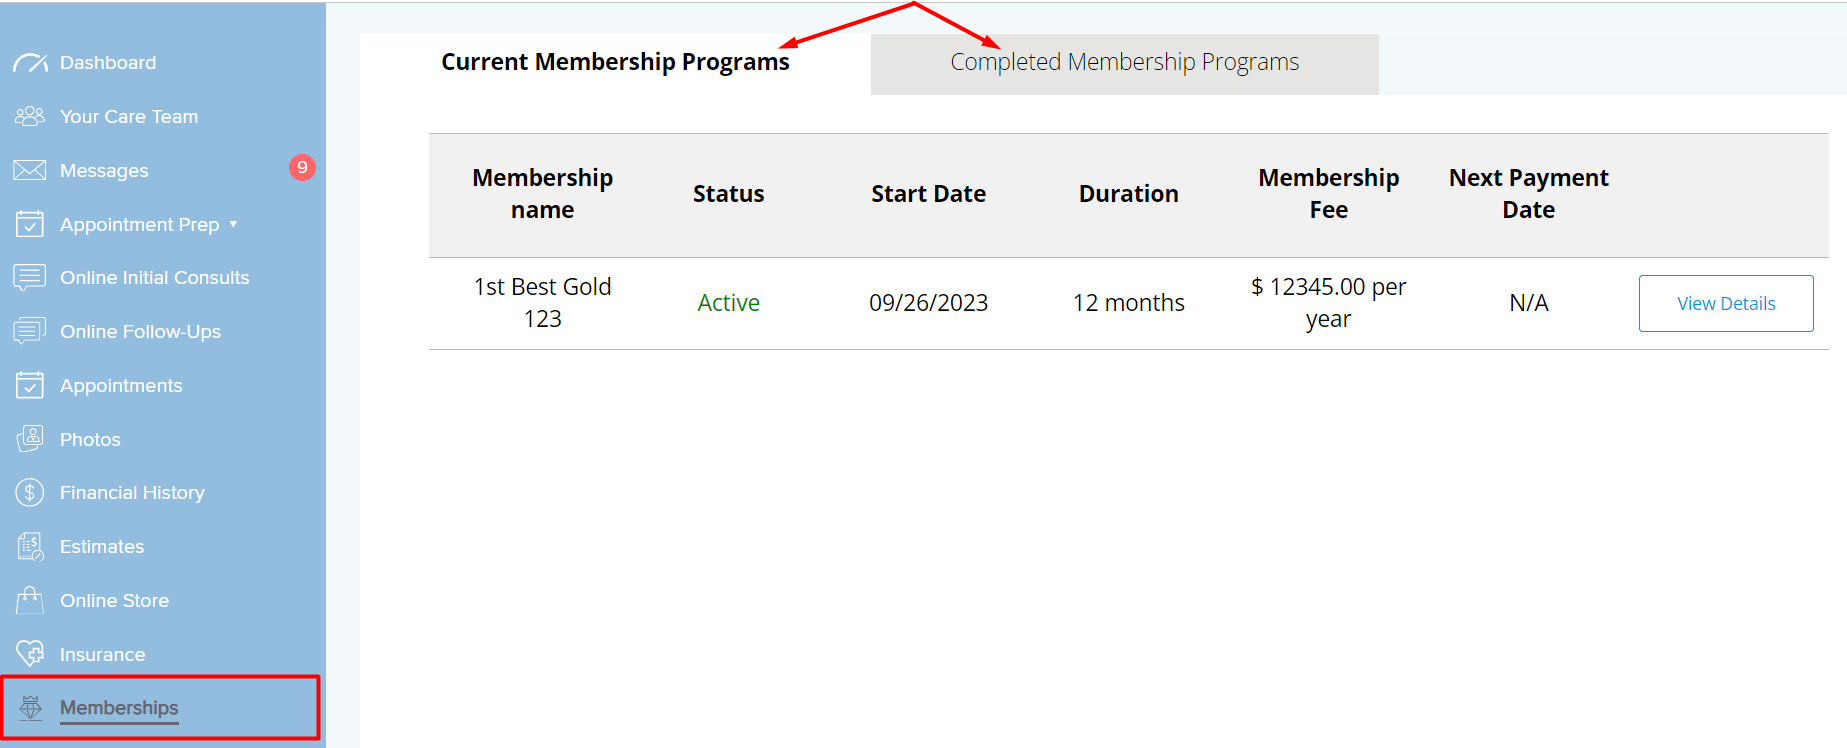The image size is (1847, 748).
Task: Click the Messages notification badge showing 9
Action: [x=302, y=168]
